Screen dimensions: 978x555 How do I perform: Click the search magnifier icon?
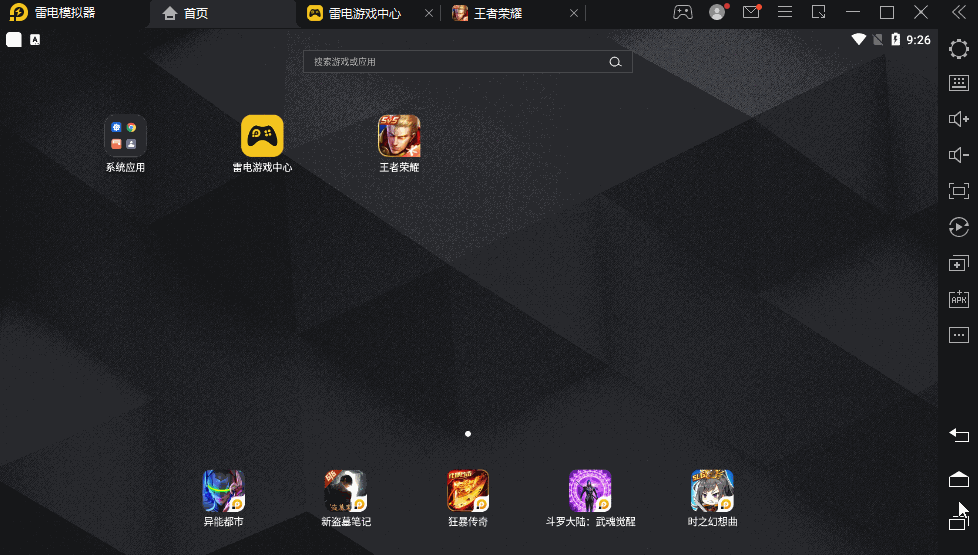coord(616,62)
